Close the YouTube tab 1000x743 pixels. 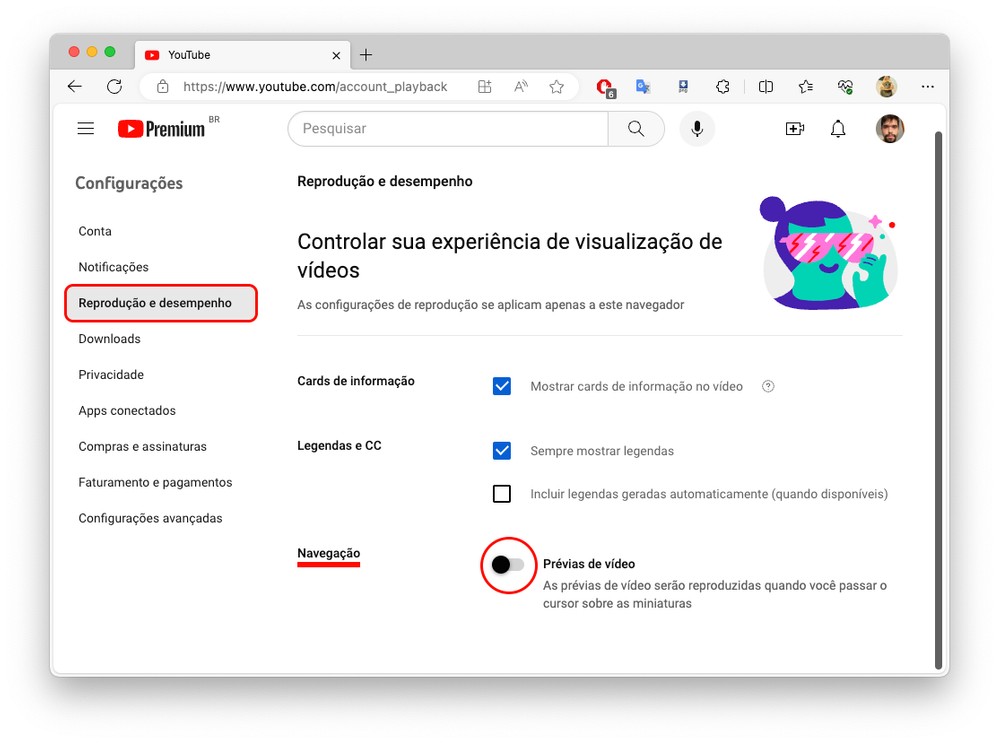click(x=336, y=55)
